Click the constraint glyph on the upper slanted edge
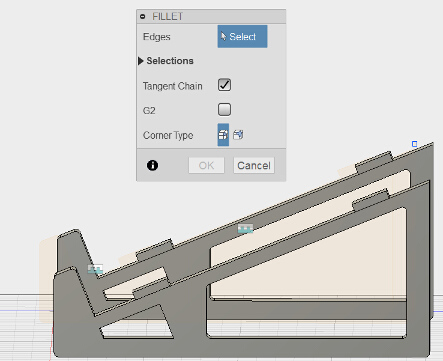The image size is (443, 361). (245, 228)
